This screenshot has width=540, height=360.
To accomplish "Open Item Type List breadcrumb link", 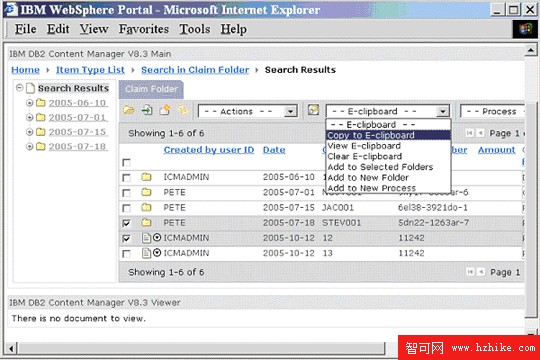I will [x=90, y=70].
